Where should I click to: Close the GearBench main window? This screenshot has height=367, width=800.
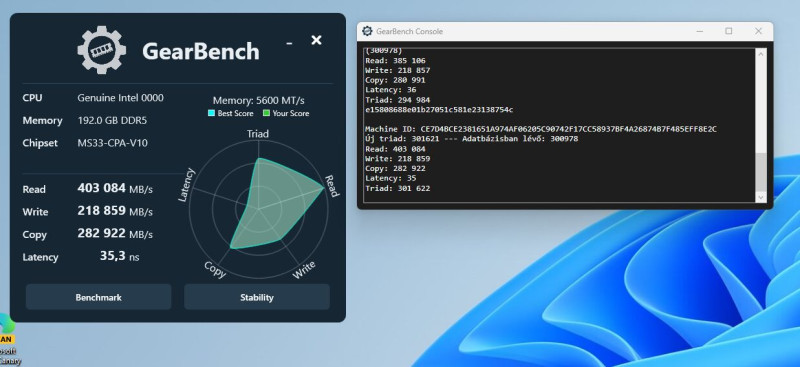coord(316,40)
